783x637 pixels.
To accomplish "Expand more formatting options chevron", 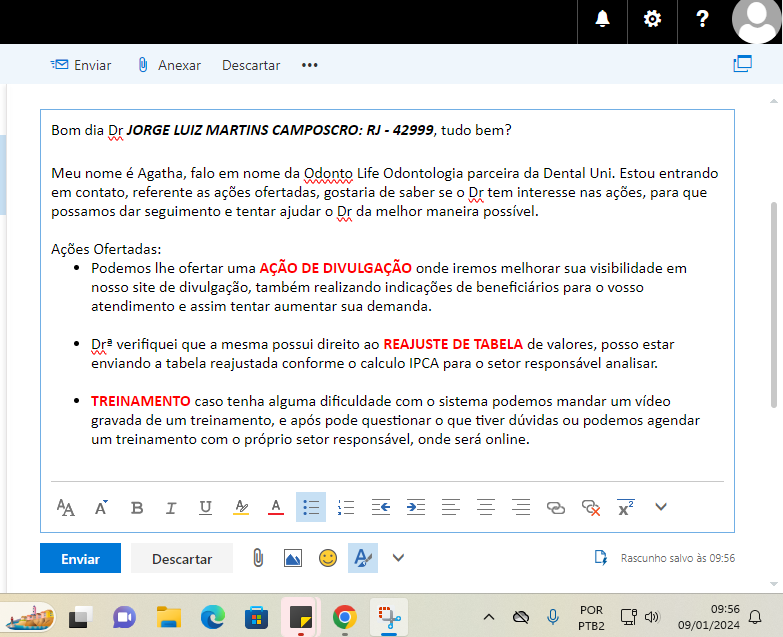I will [x=661, y=507].
